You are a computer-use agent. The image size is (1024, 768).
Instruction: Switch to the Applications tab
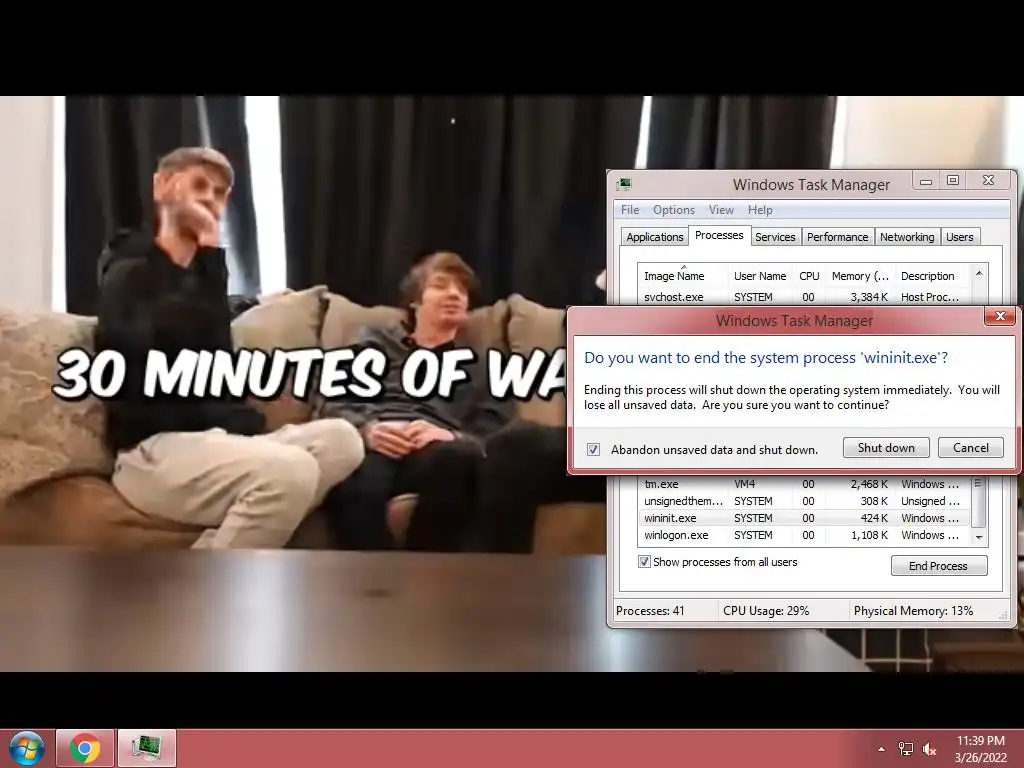tap(654, 237)
